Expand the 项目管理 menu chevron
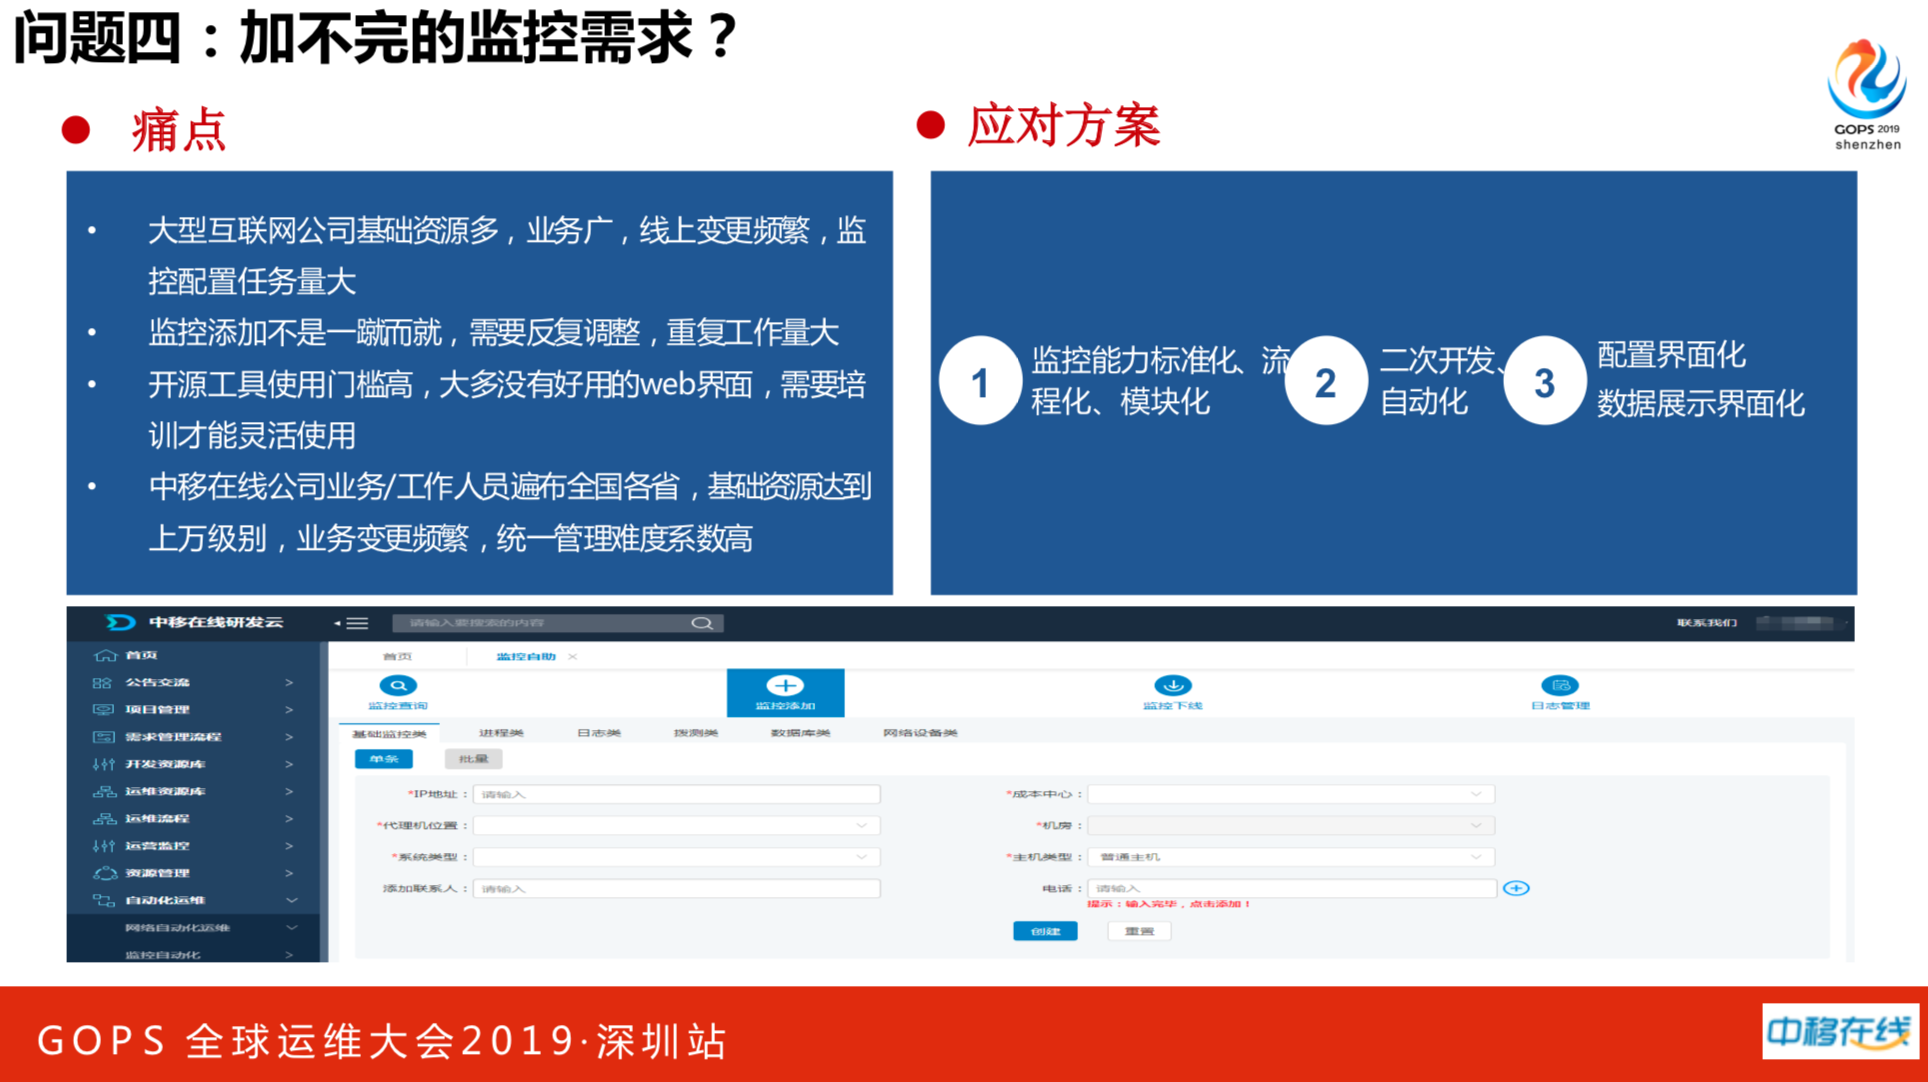1928x1082 pixels. 289,710
